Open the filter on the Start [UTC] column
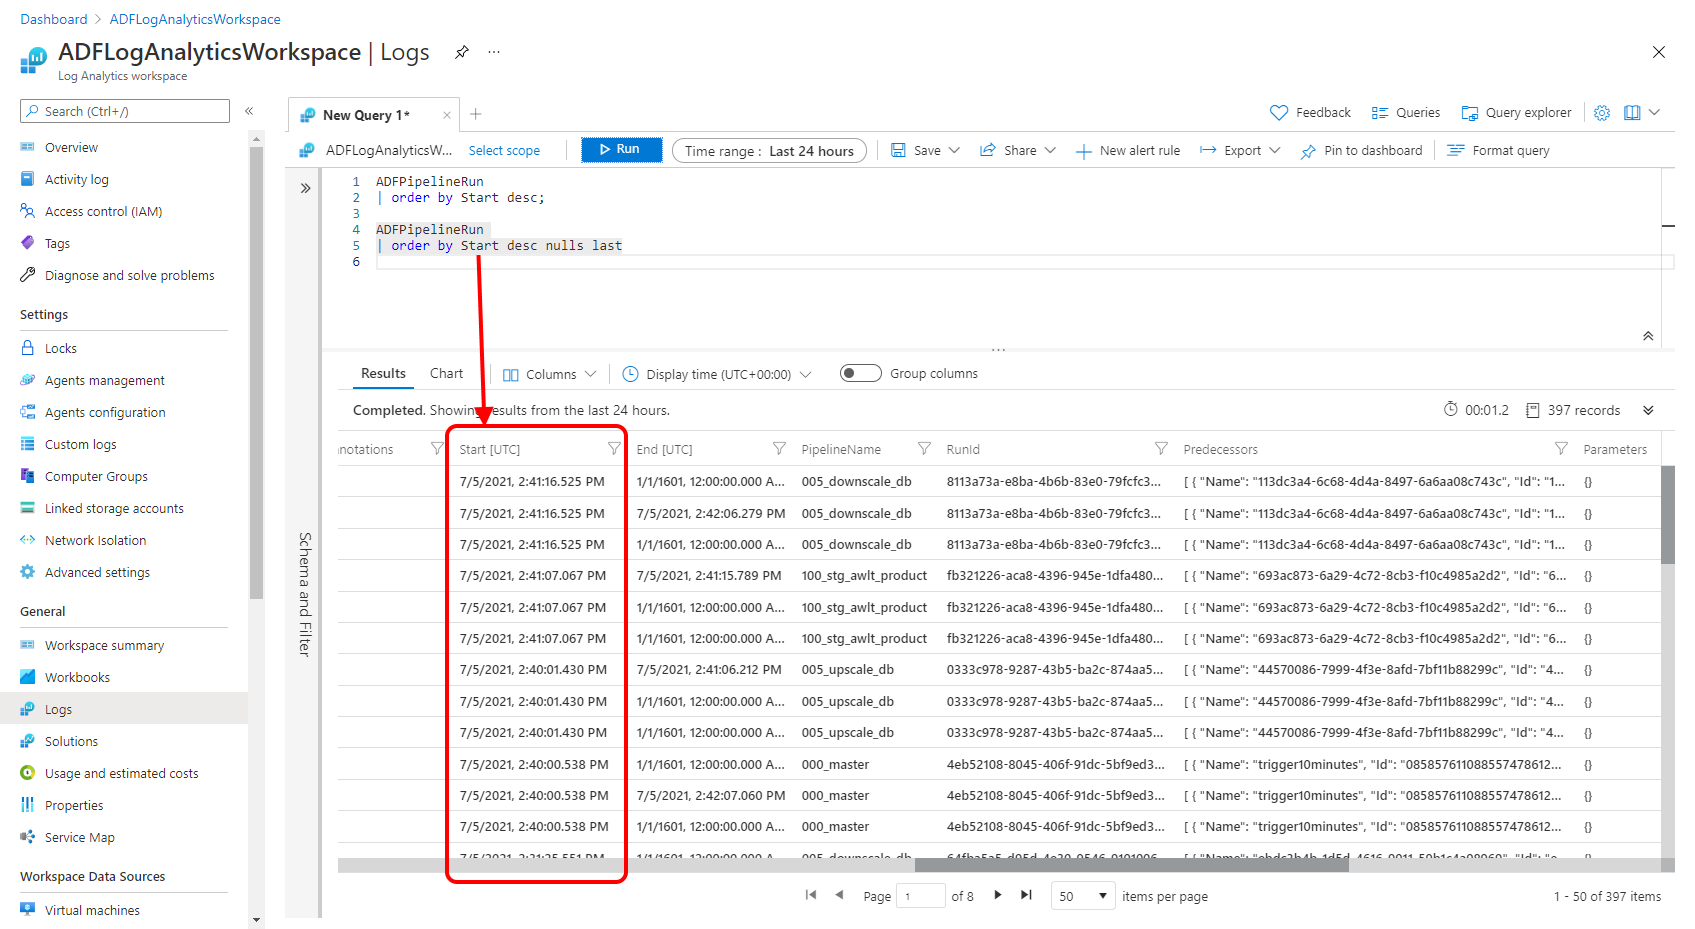 [x=613, y=449]
